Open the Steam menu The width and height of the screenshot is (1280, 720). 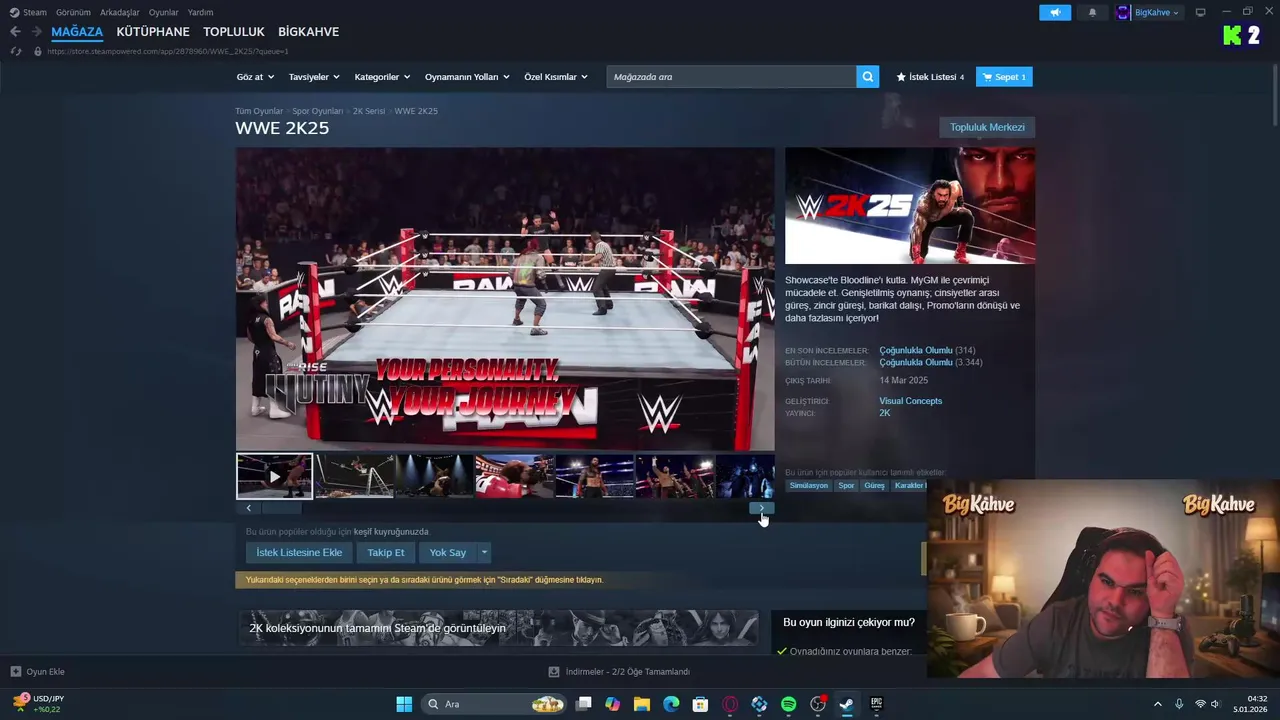(28, 12)
